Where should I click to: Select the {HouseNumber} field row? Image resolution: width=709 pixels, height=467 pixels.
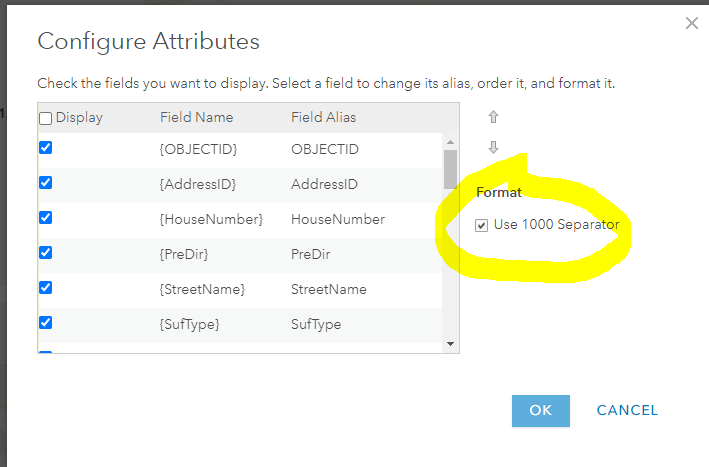[211, 219]
